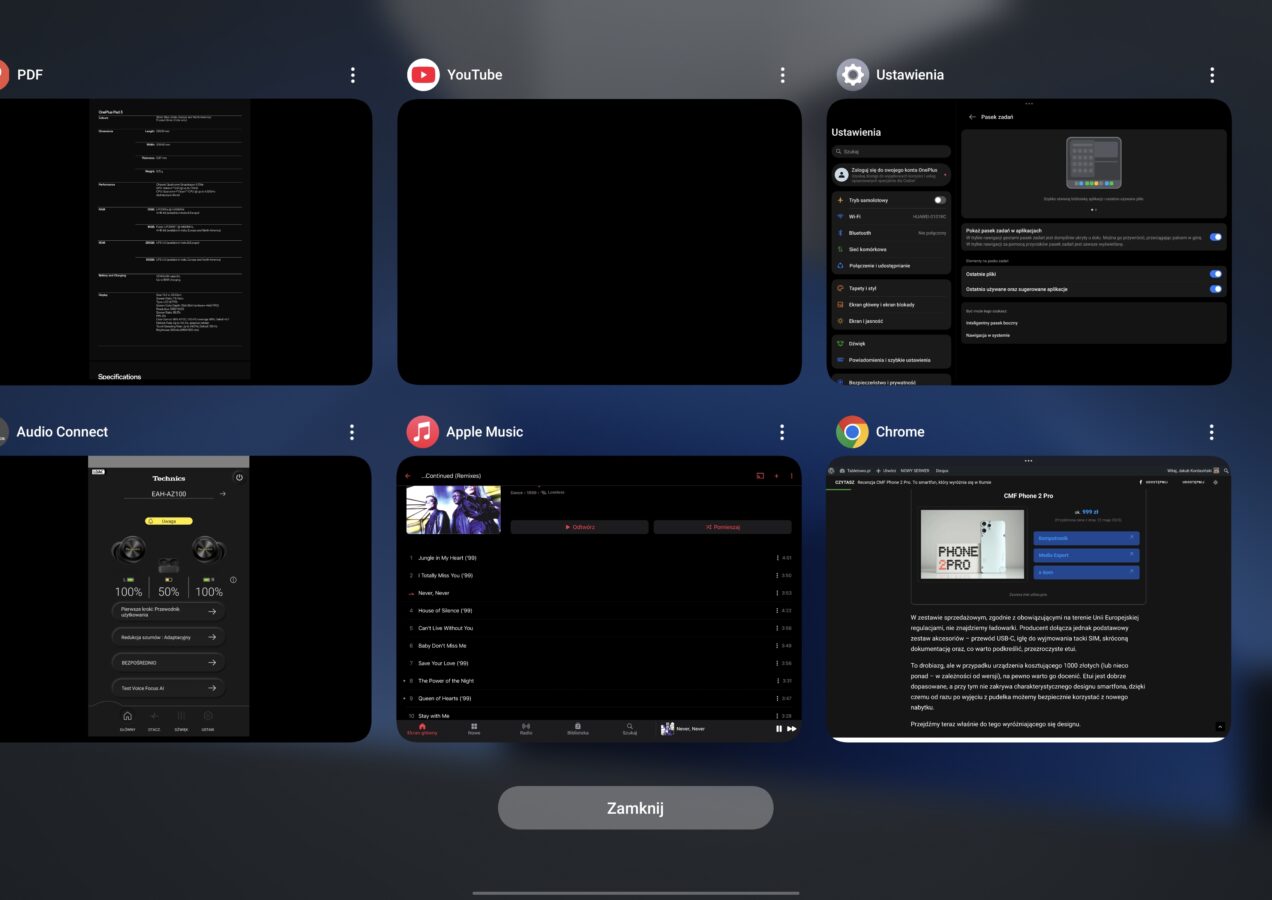The height and width of the screenshot is (900, 1272).
Task: Open the Biblioteka tab in Apple Music
Action: (578, 729)
